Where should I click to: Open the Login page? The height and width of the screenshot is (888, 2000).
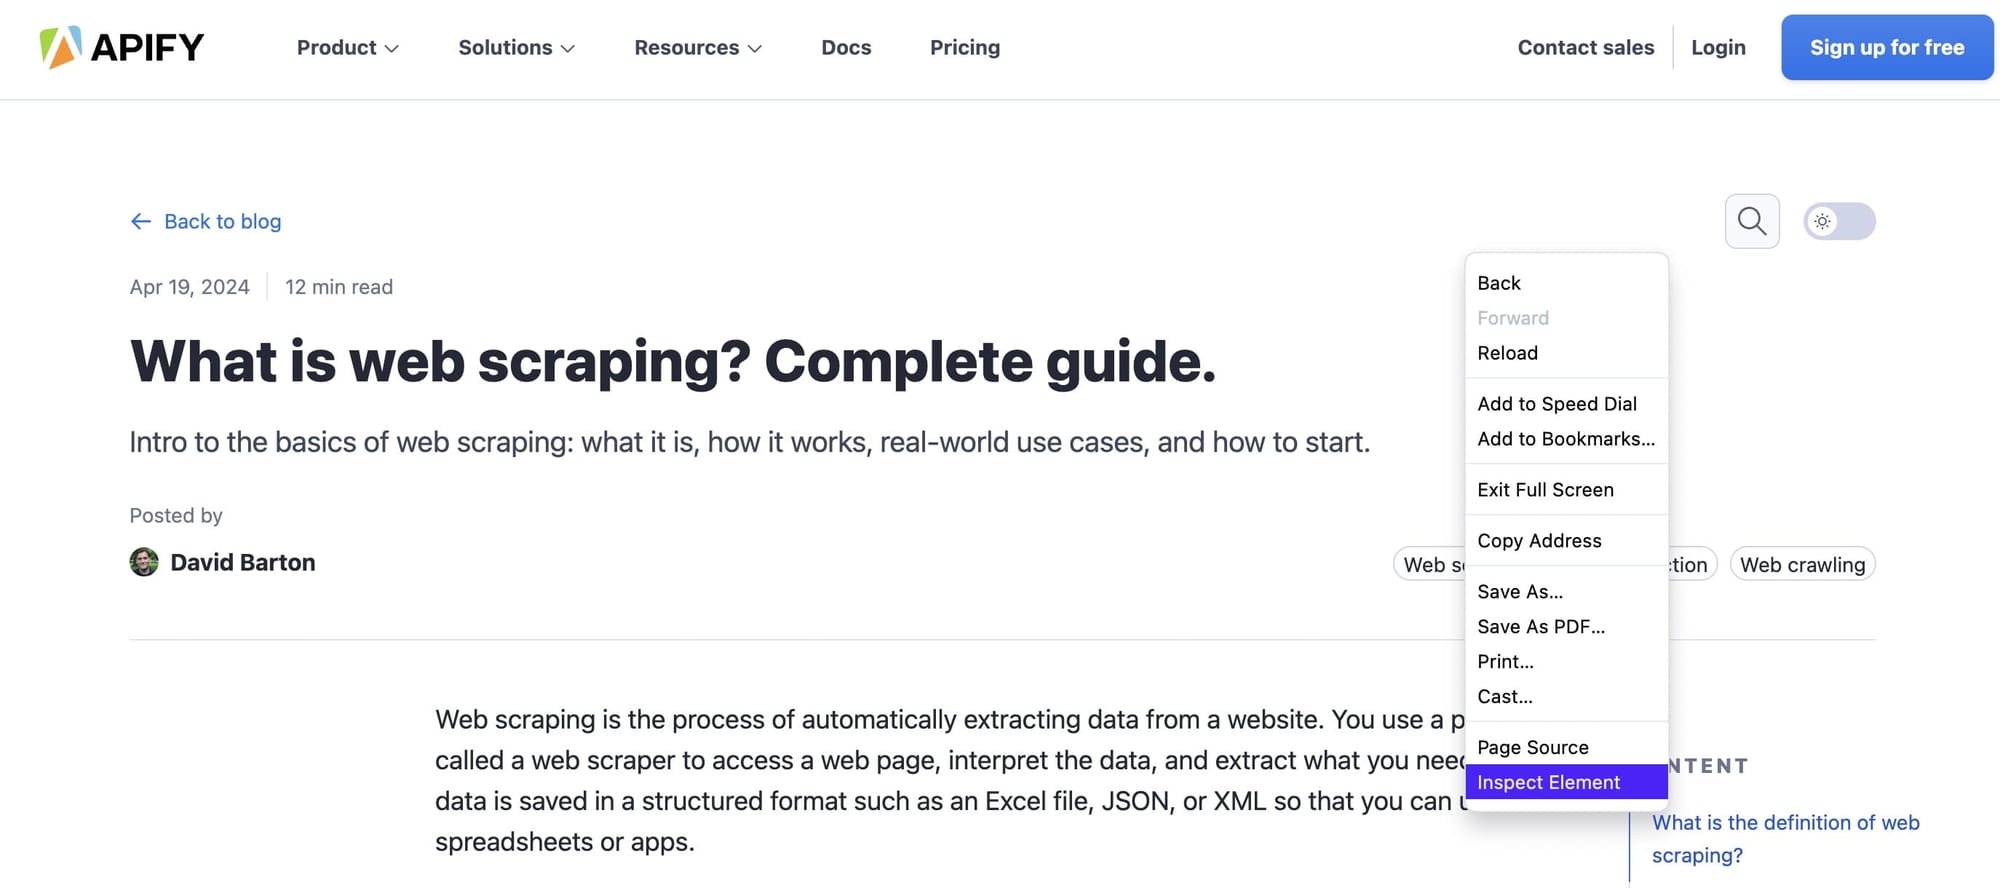1718,47
